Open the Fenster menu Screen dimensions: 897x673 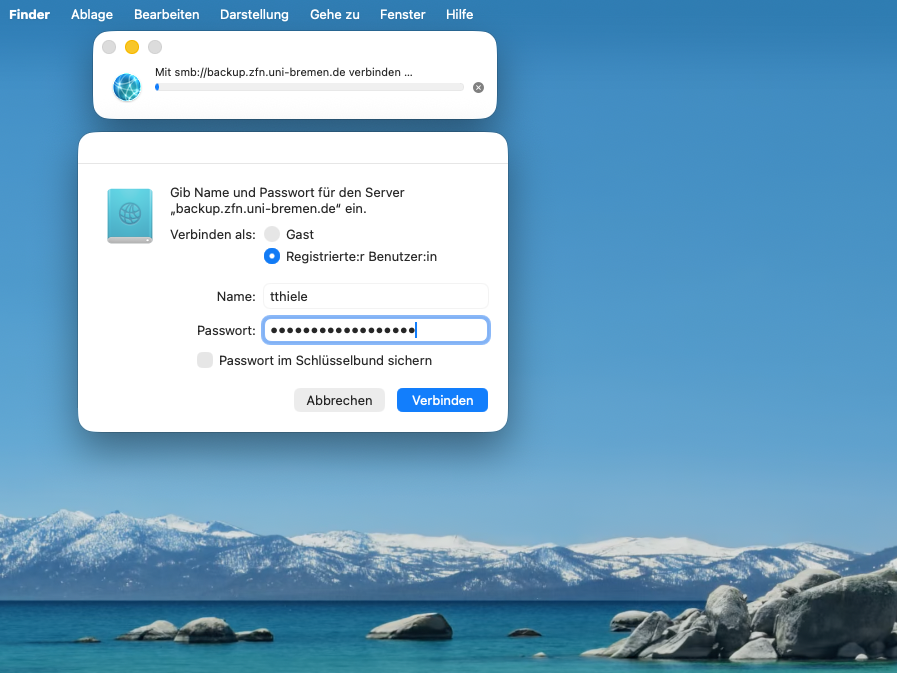403,14
